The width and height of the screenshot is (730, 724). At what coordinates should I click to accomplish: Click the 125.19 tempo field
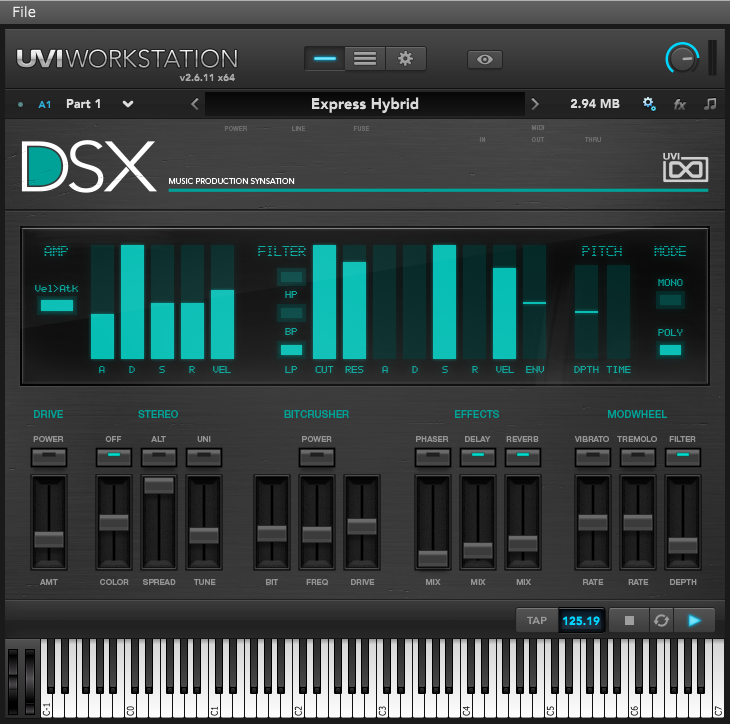pos(581,620)
